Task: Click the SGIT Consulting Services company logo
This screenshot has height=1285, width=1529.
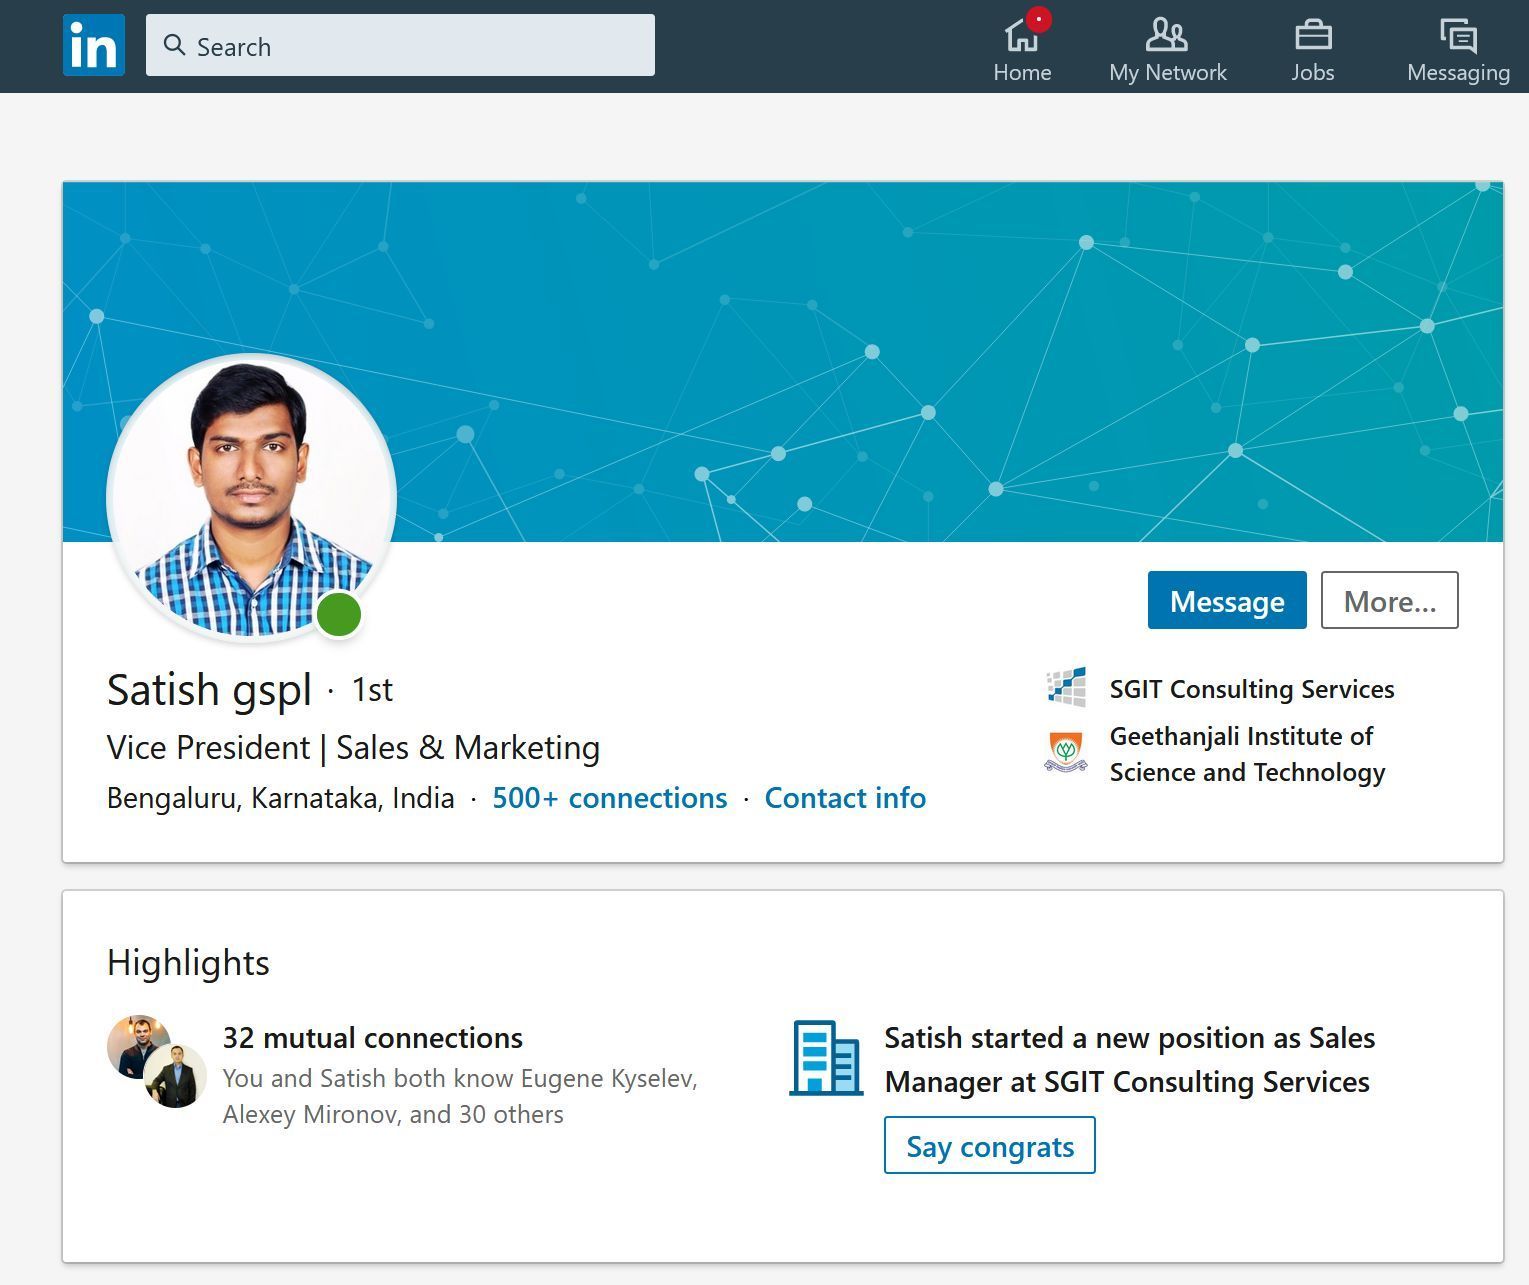Action: tap(1068, 687)
